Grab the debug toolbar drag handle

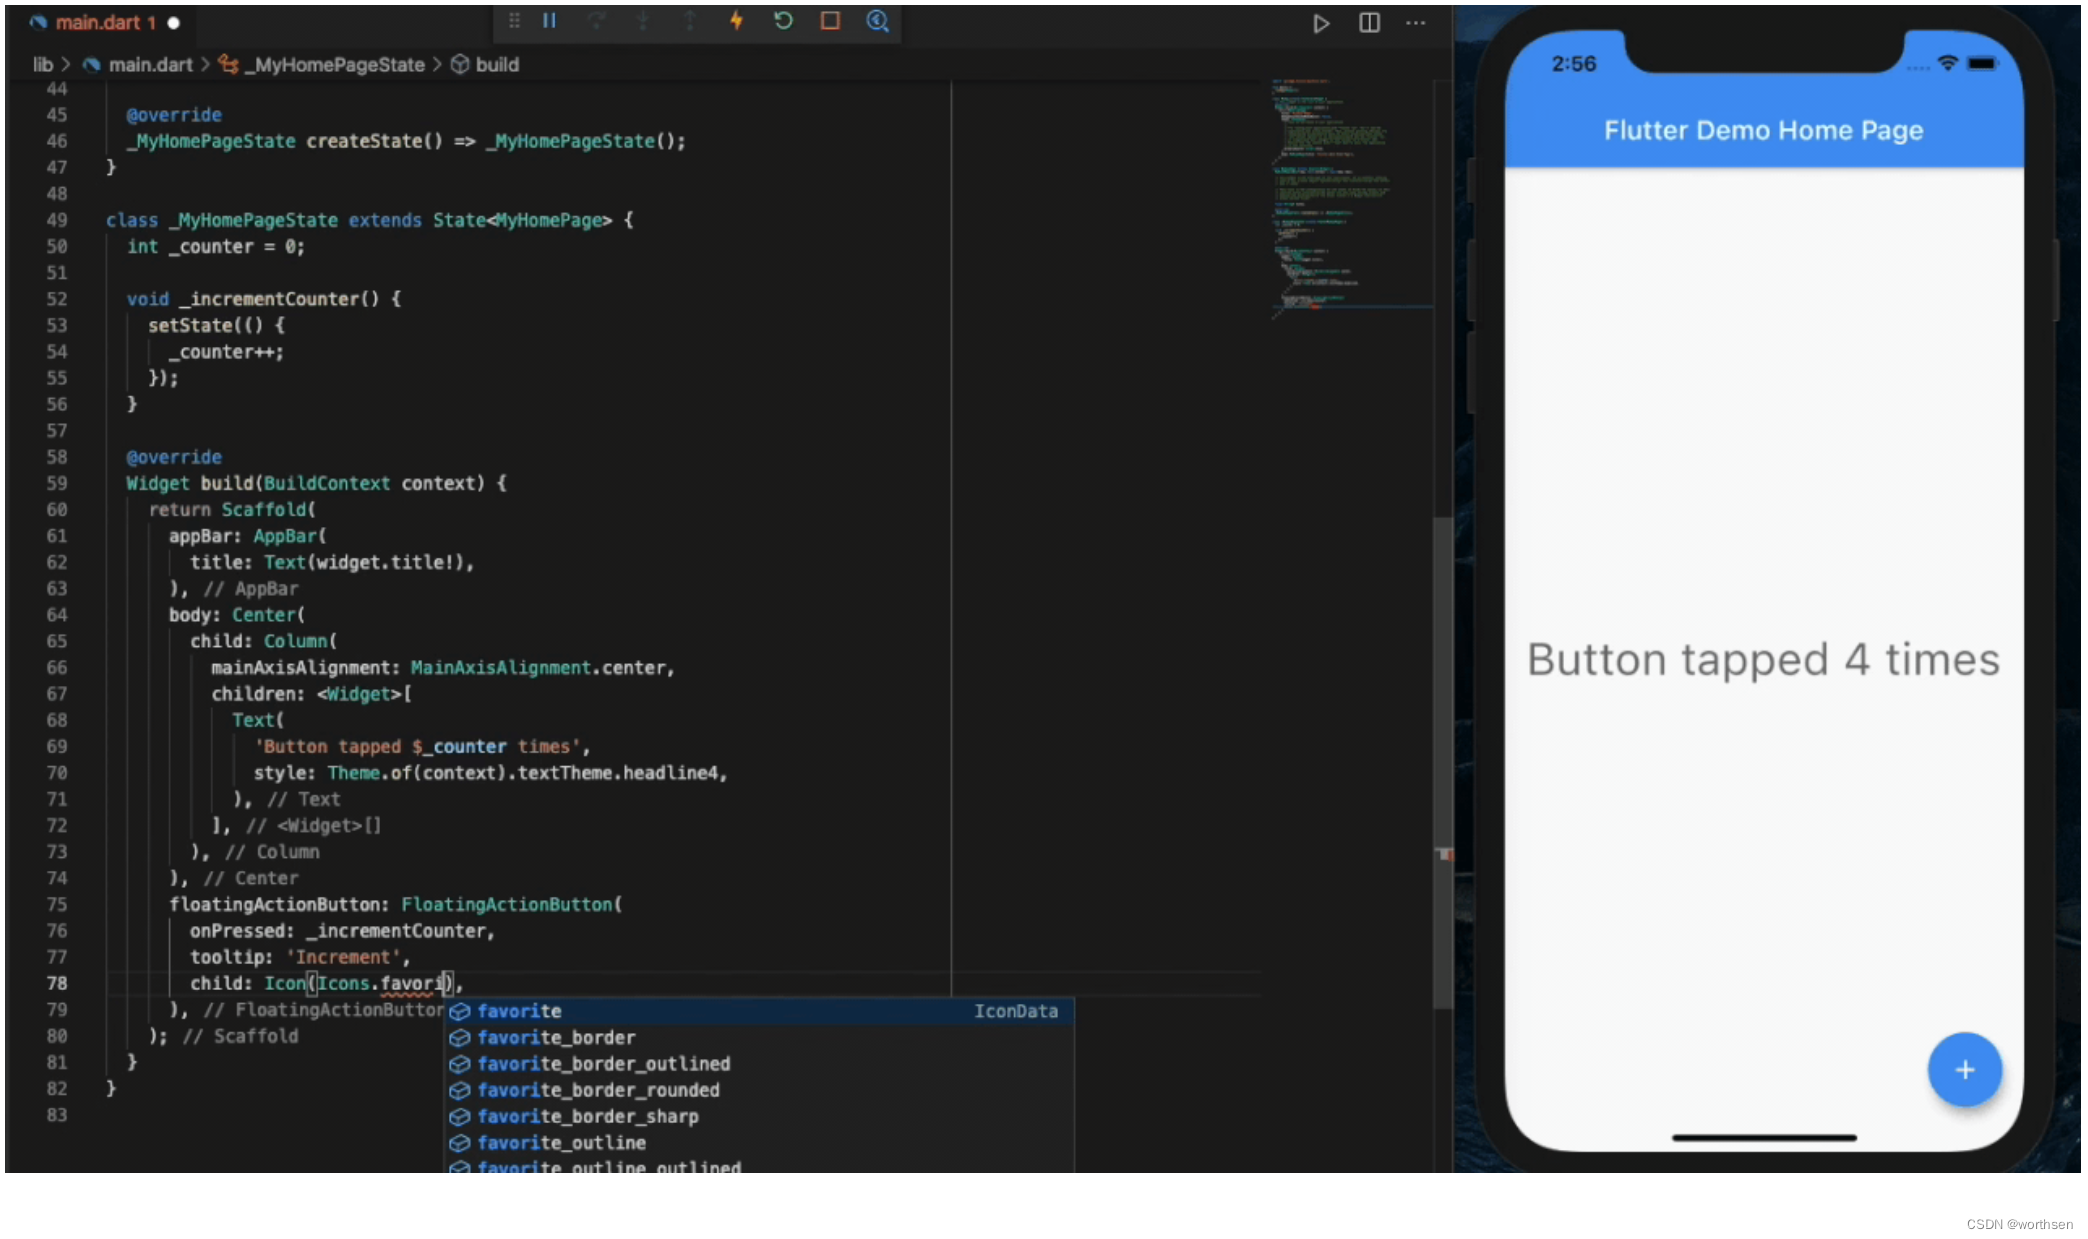tap(514, 21)
